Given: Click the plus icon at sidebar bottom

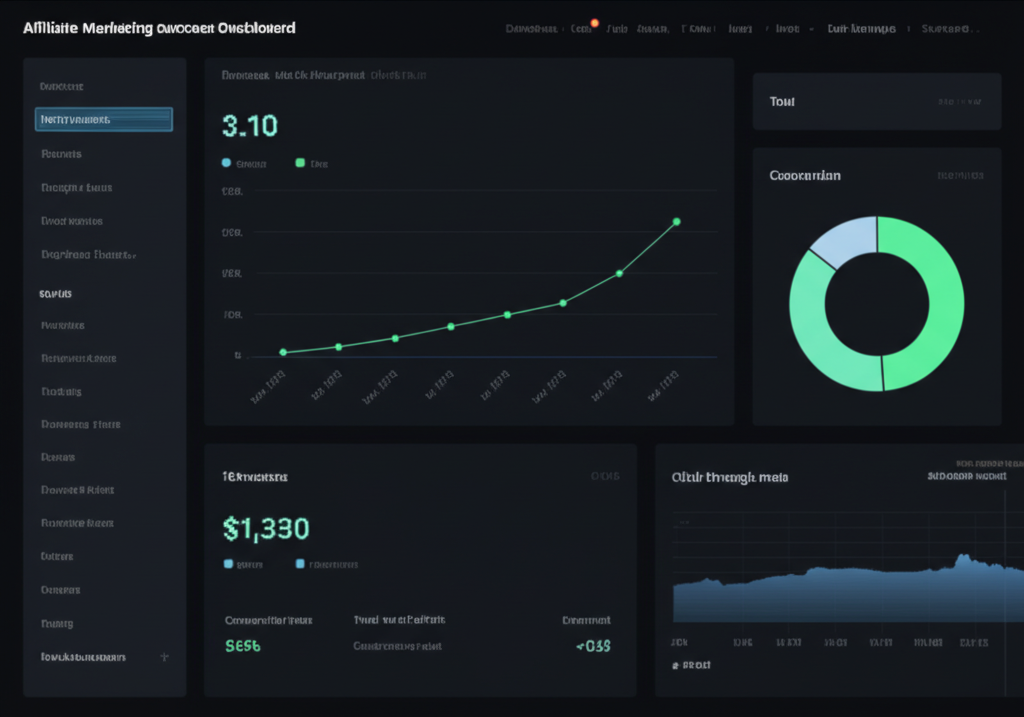Looking at the screenshot, I should click(163, 657).
